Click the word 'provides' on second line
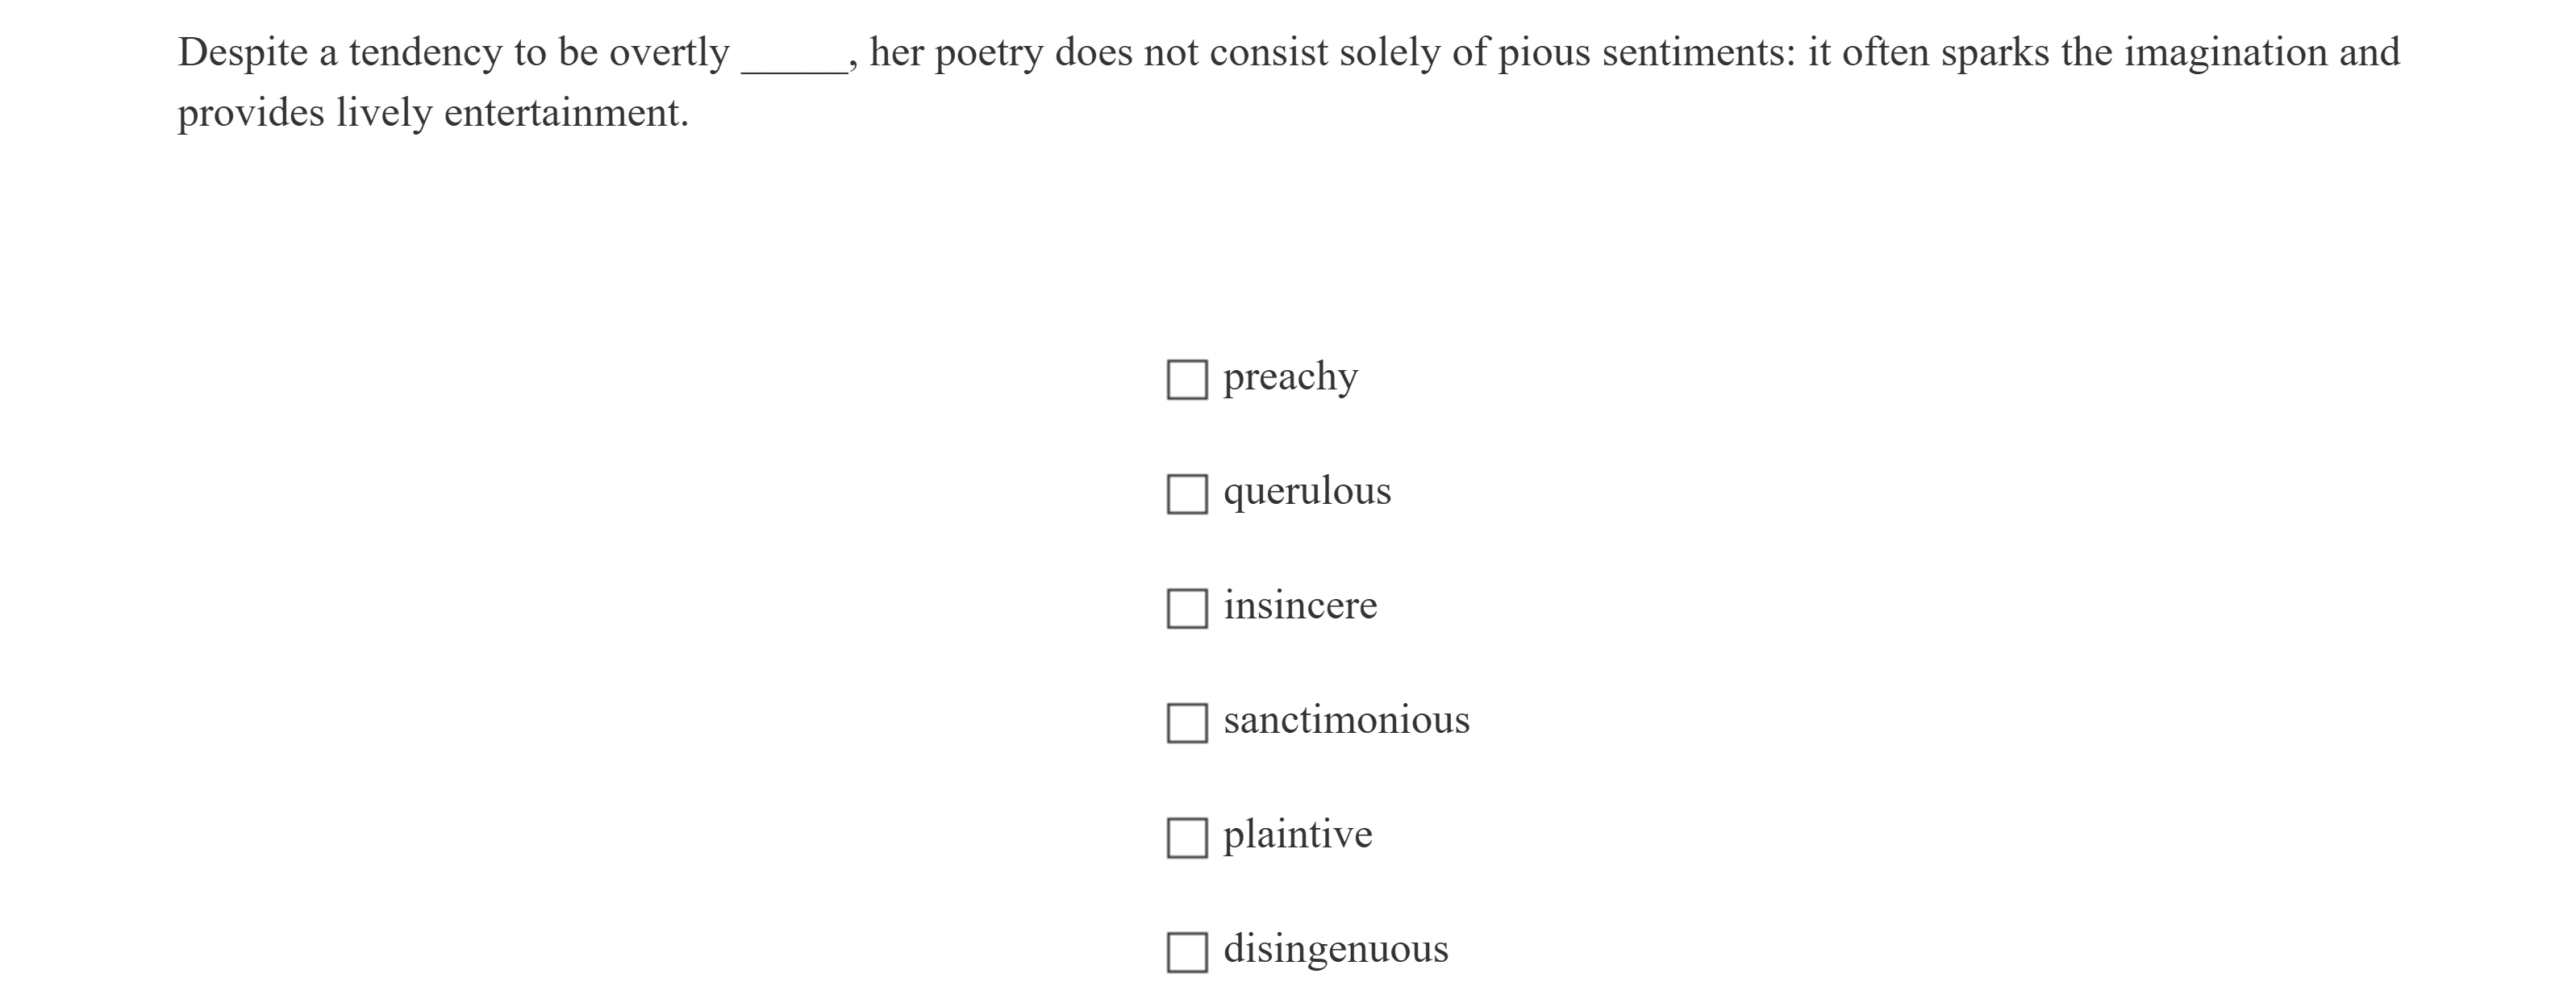 [251, 113]
